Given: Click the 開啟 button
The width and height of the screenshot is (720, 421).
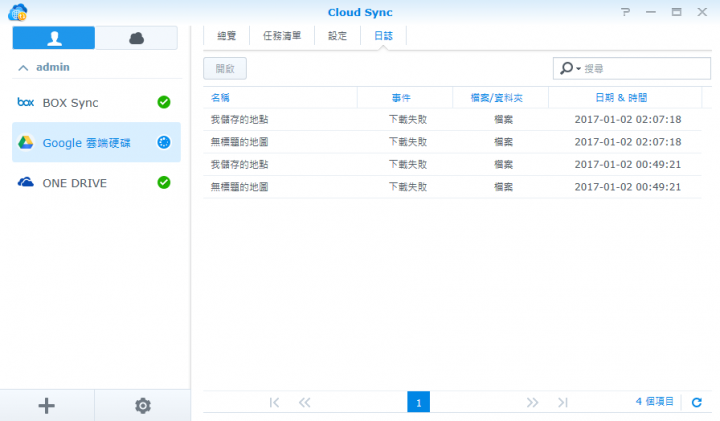Looking at the screenshot, I should pos(225,68).
